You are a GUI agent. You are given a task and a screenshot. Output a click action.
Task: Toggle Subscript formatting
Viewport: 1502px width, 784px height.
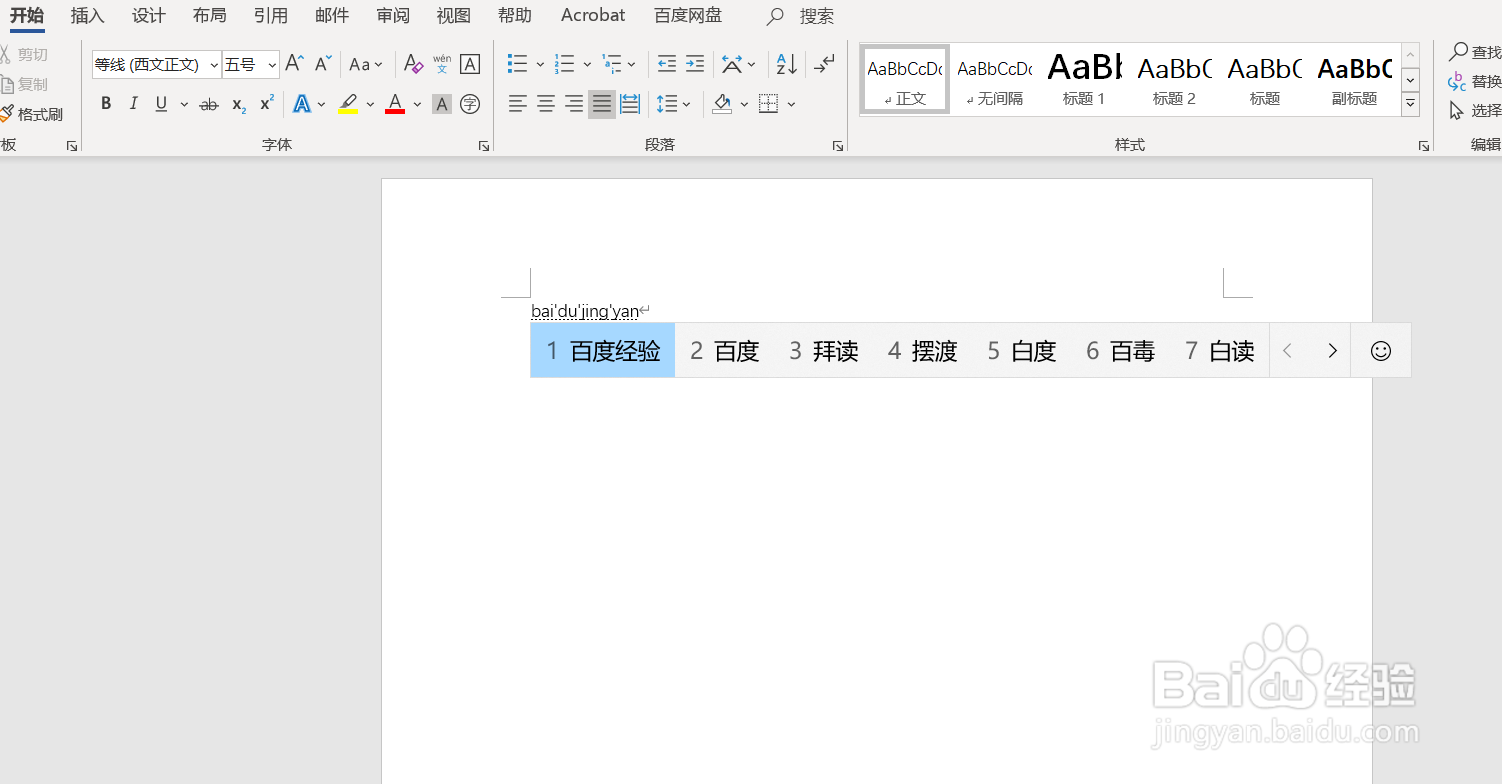(239, 104)
